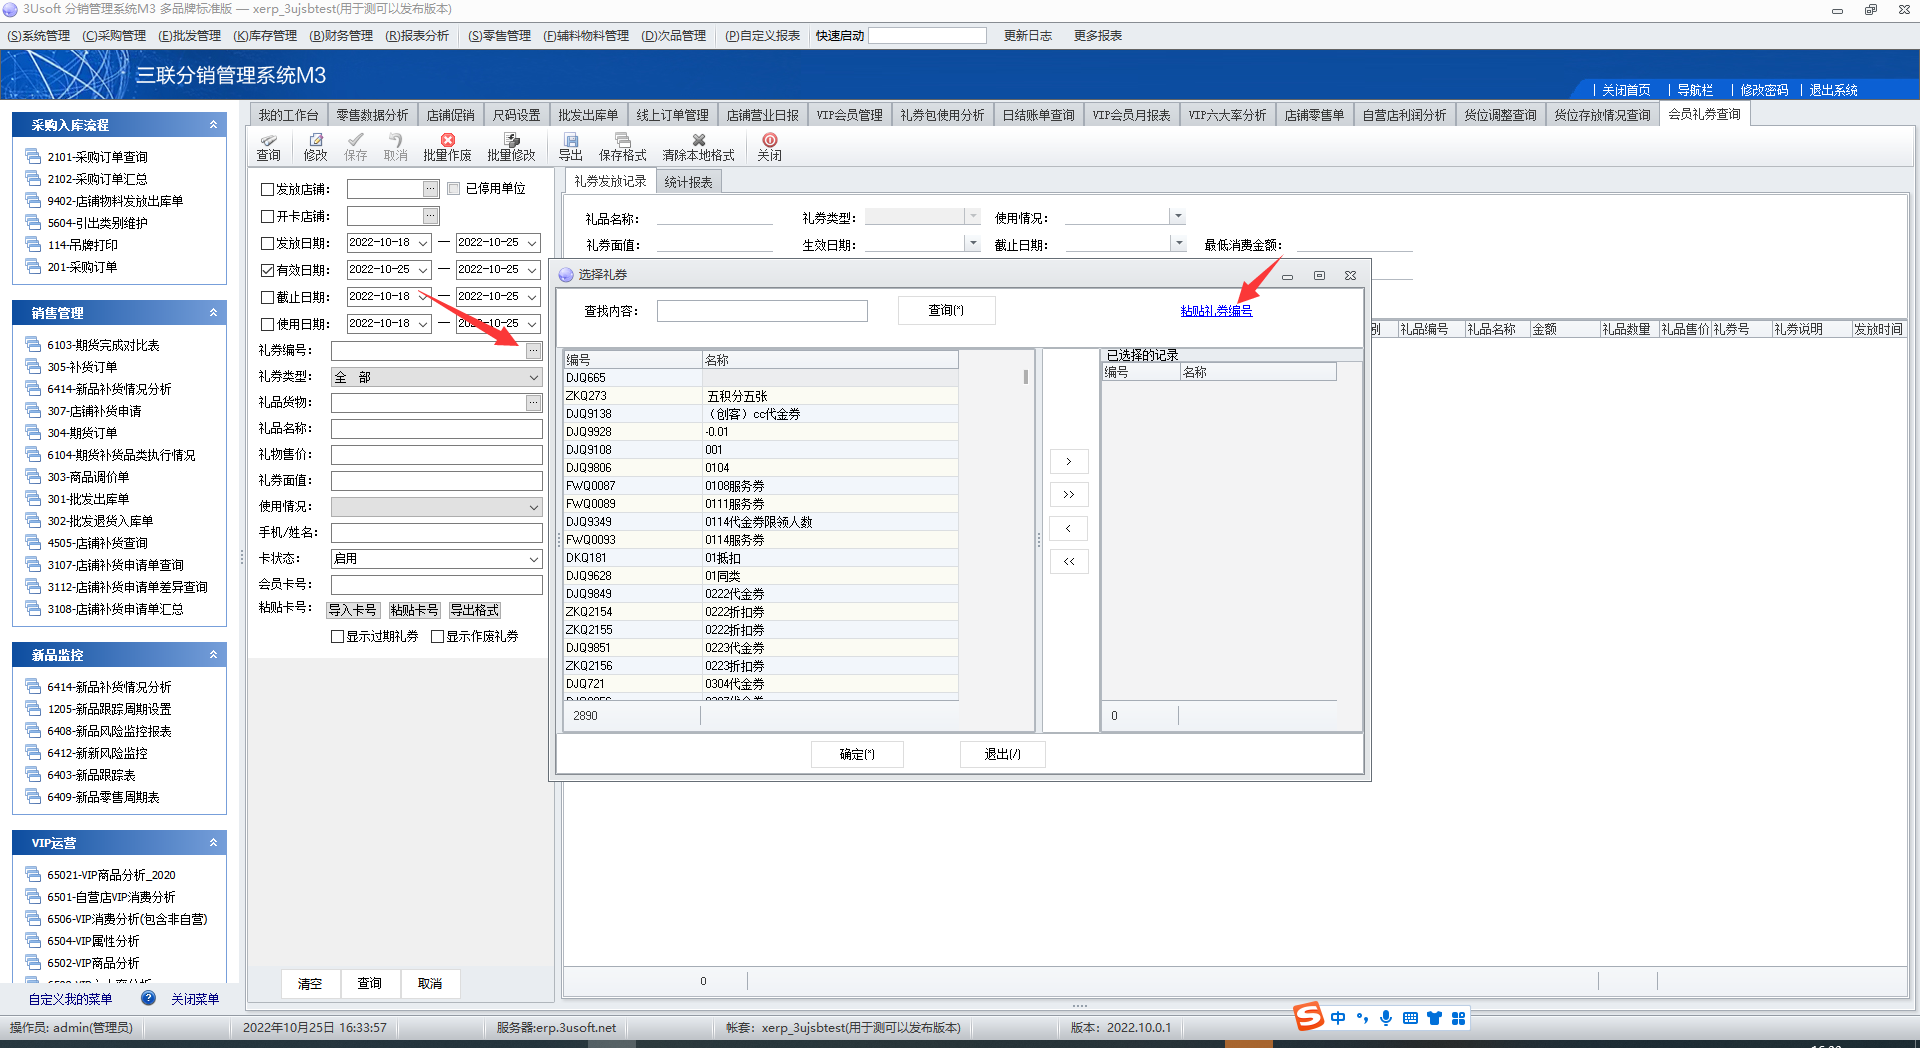
Task: Click 查询 button in 选择礼券 dialog
Action: 946,311
